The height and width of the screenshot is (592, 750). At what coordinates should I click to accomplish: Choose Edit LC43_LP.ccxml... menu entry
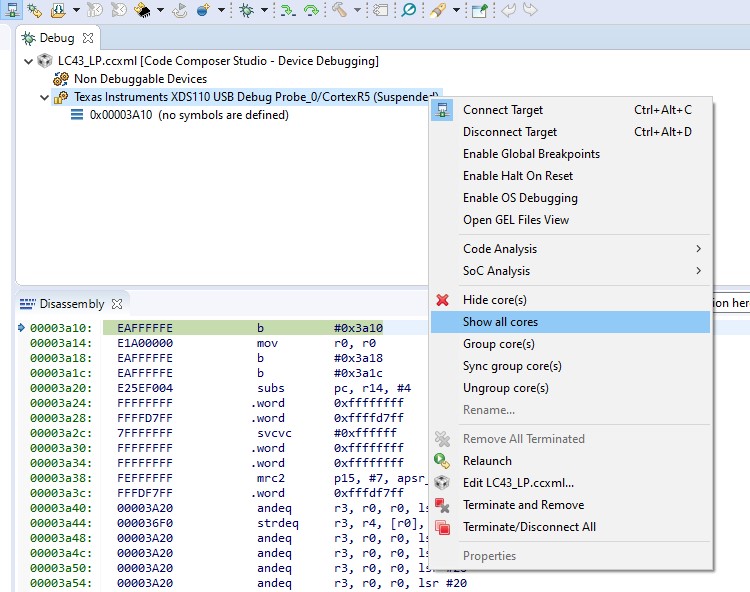(570, 483)
